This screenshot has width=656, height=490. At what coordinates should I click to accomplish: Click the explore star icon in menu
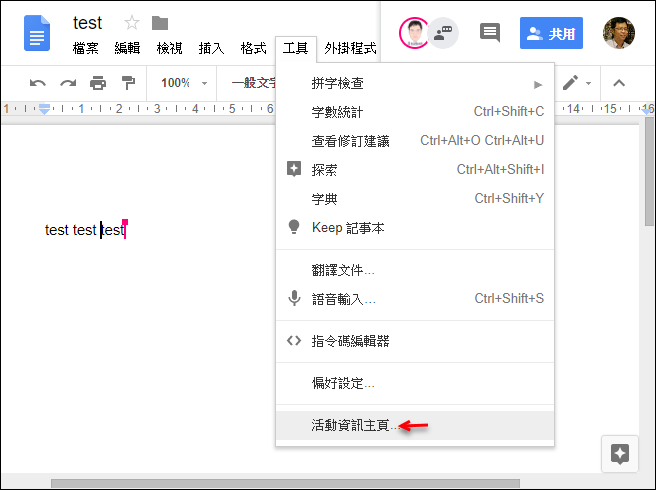pos(294,169)
